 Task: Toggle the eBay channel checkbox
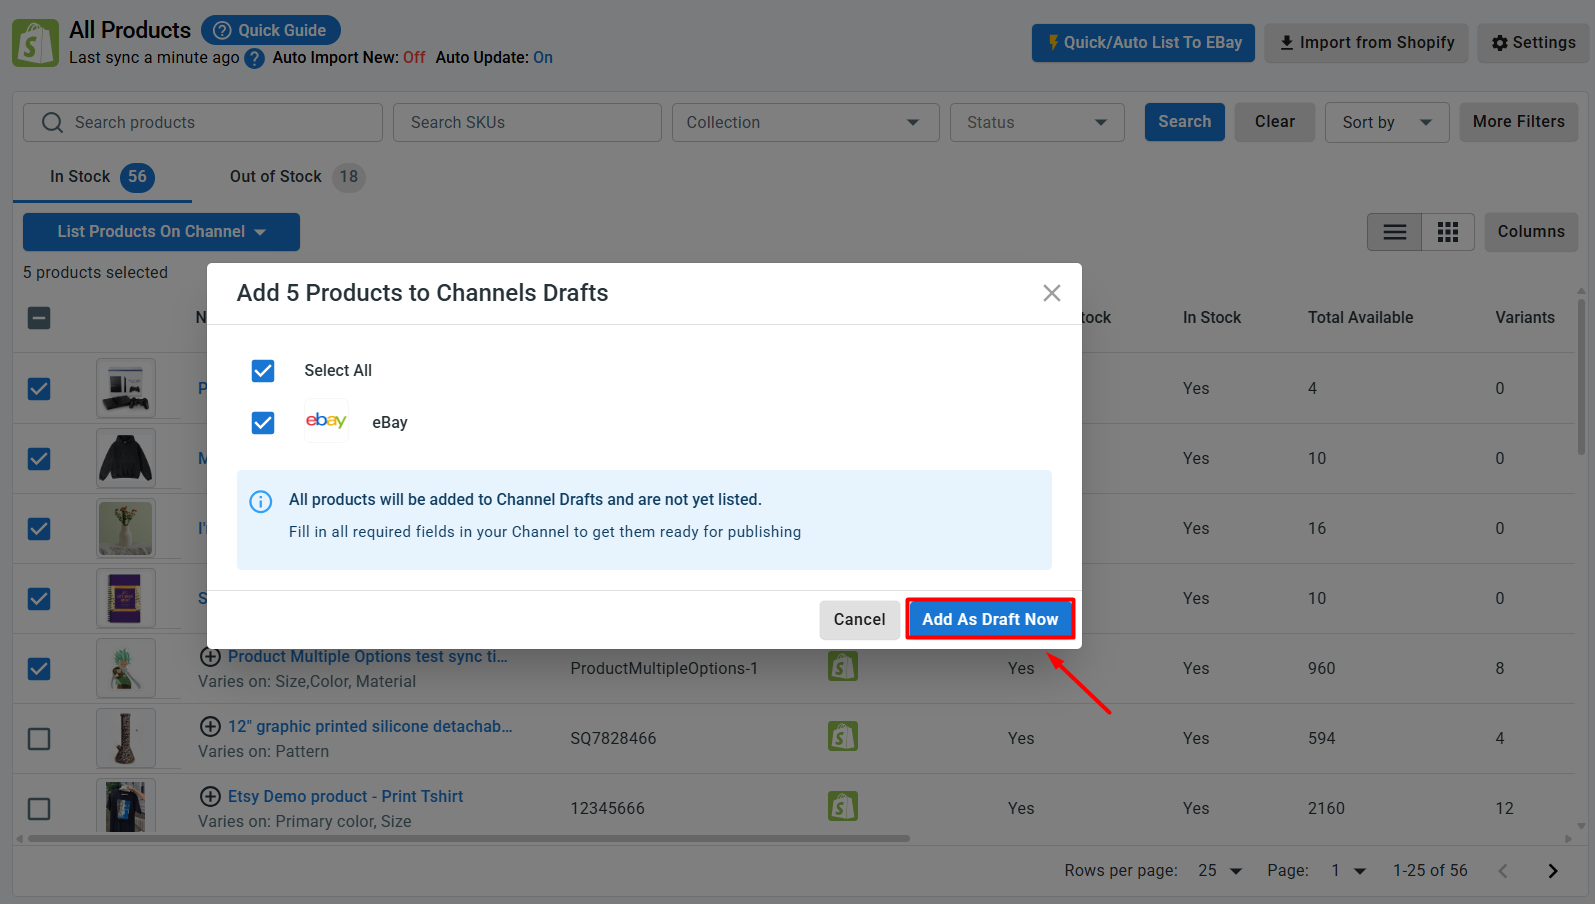pyautogui.click(x=263, y=423)
